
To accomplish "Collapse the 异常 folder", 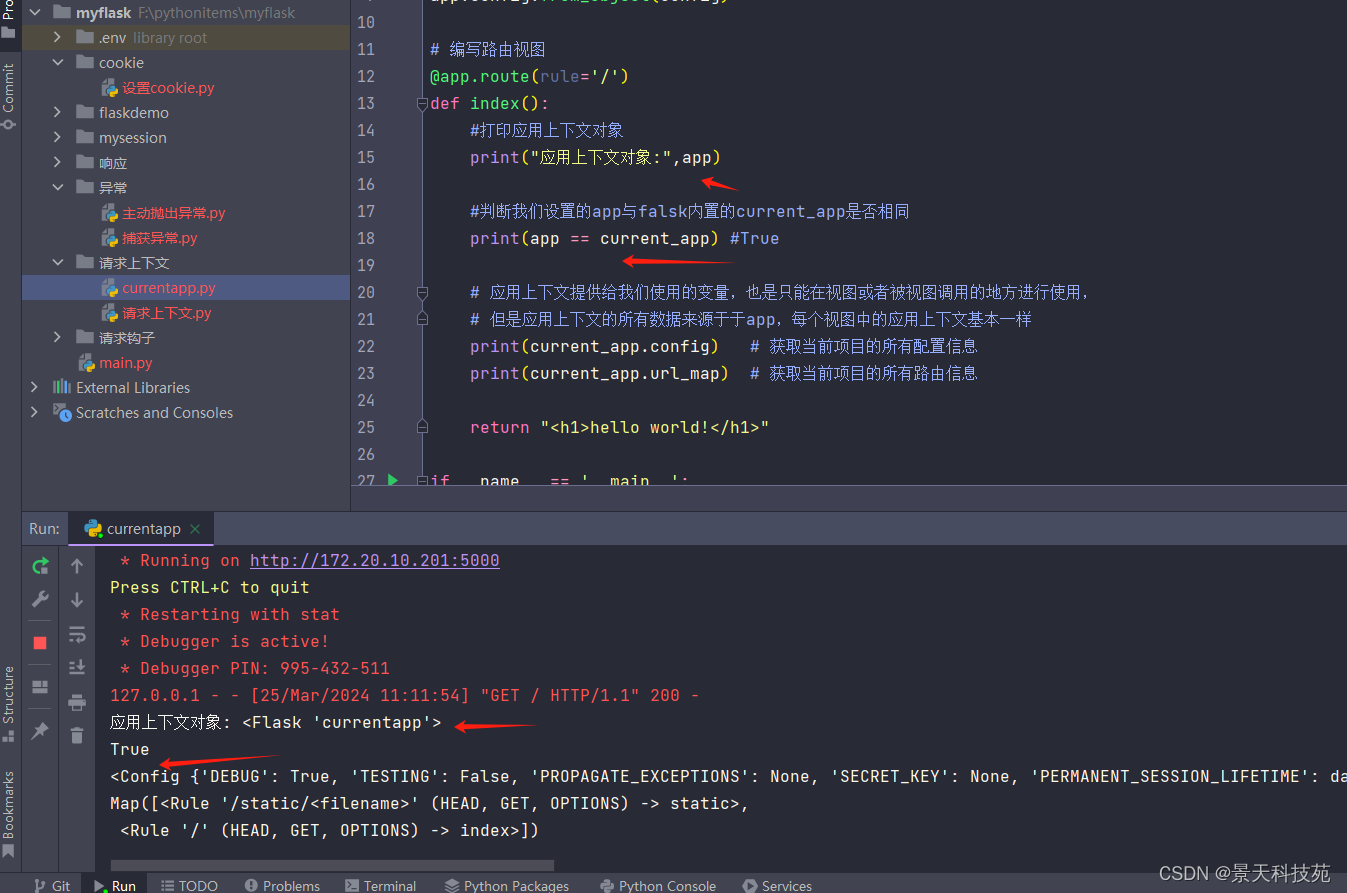I will [57, 188].
